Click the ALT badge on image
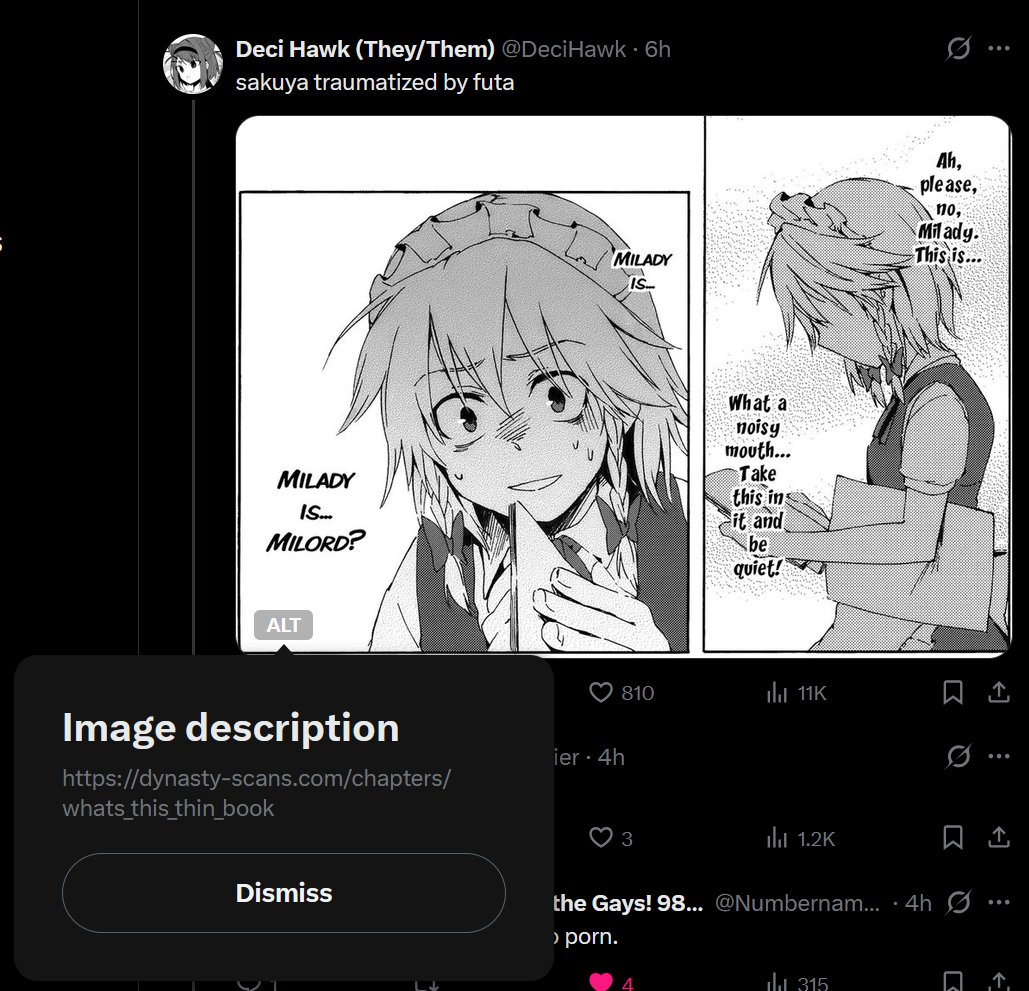Image resolution: width=1029 pixels, height=991 pixels. [284, 625]
